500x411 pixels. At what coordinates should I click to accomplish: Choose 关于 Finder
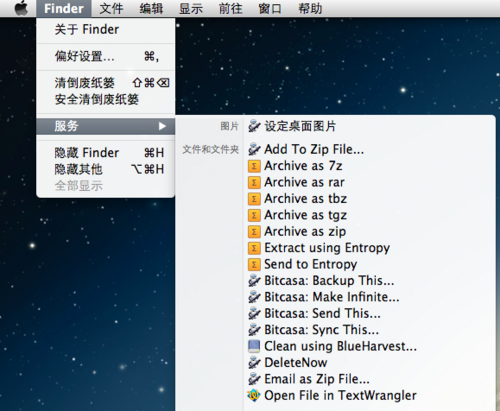(x=106, y=30)
